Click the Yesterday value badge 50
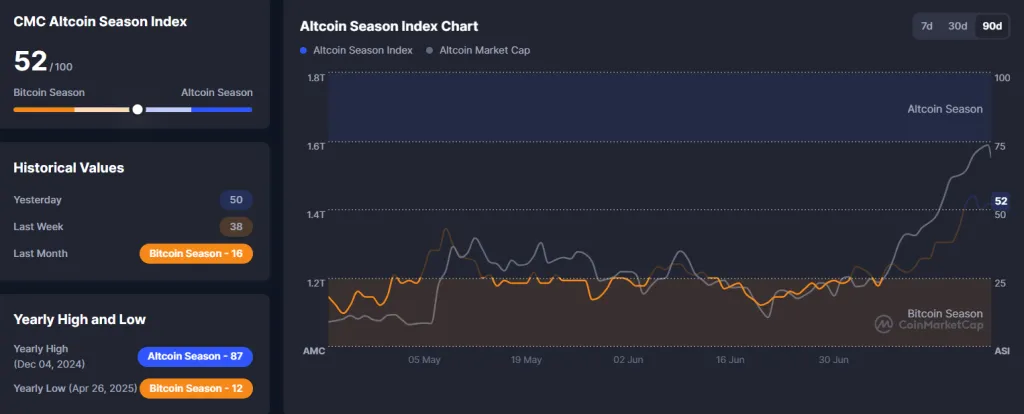Screen dimensions: 1024x414 point(236,200)
